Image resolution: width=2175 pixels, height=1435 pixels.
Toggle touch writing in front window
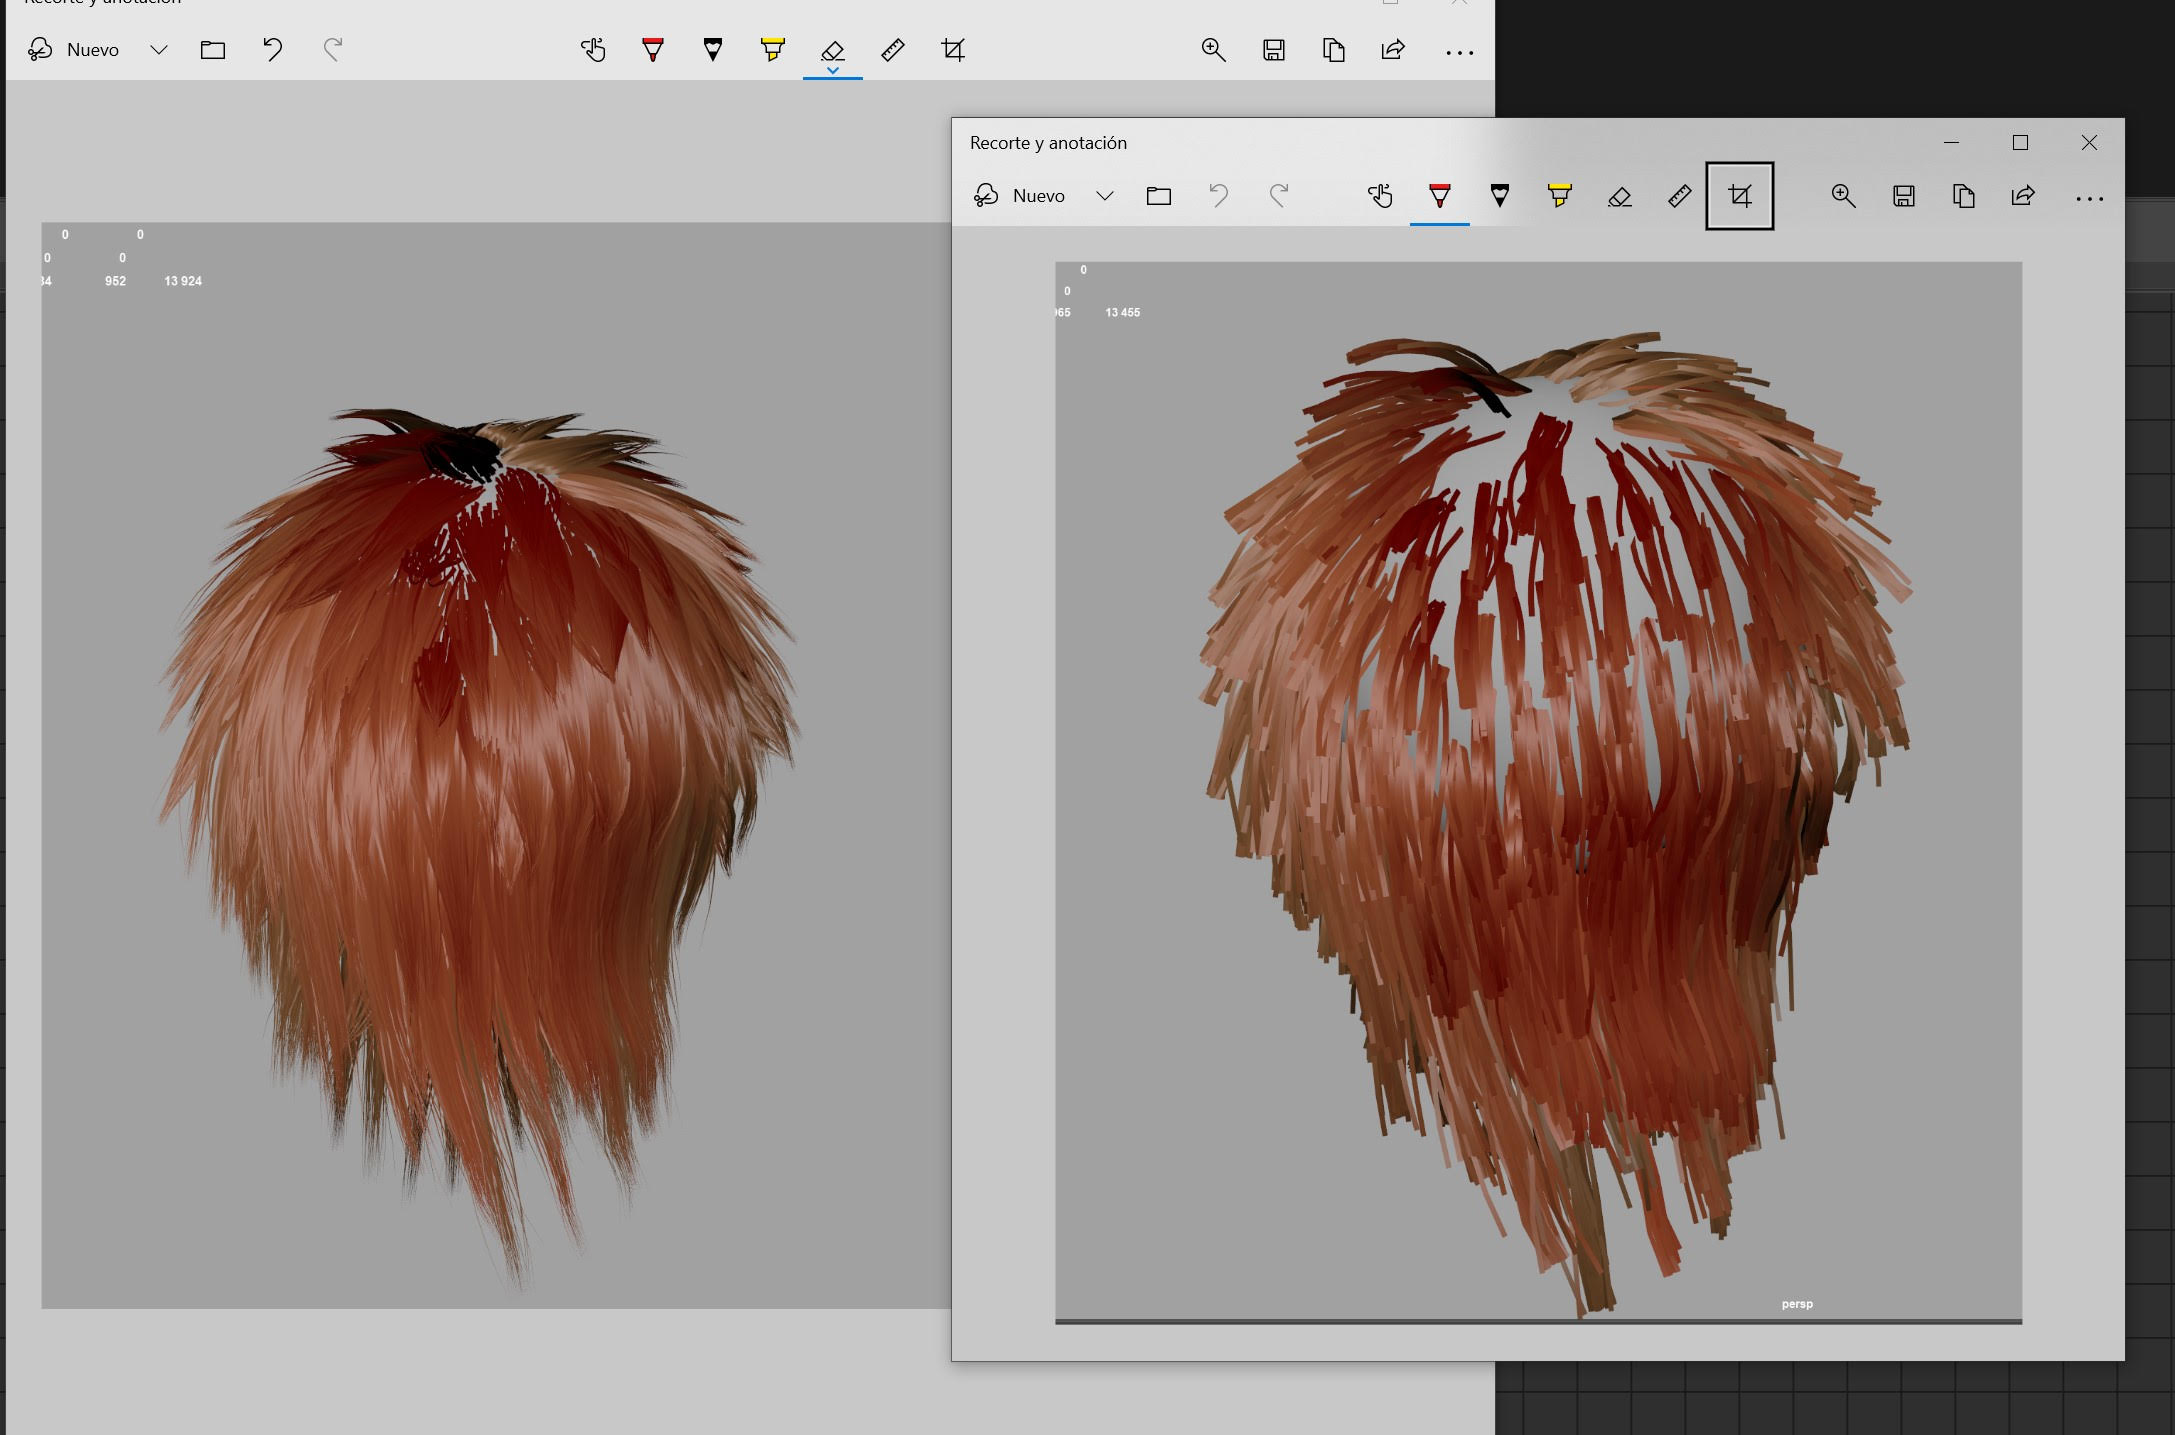(x=1380, y=196)
